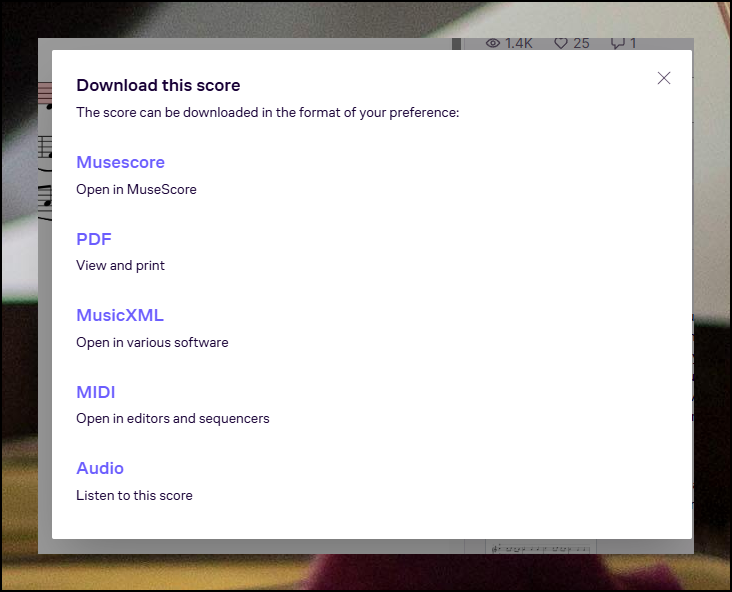Click the heart icon with 25 likes
The width and height of the screenshot is (732, 592).
(x=561, y=43)
